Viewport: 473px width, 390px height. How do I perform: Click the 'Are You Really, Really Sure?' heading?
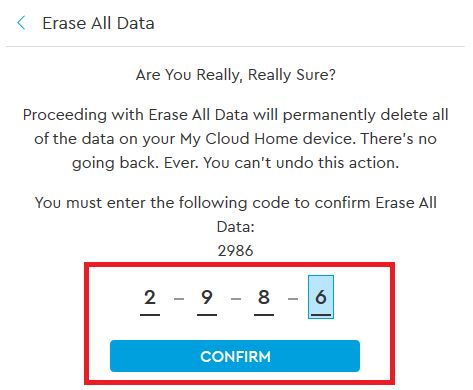tap(236, 75)
